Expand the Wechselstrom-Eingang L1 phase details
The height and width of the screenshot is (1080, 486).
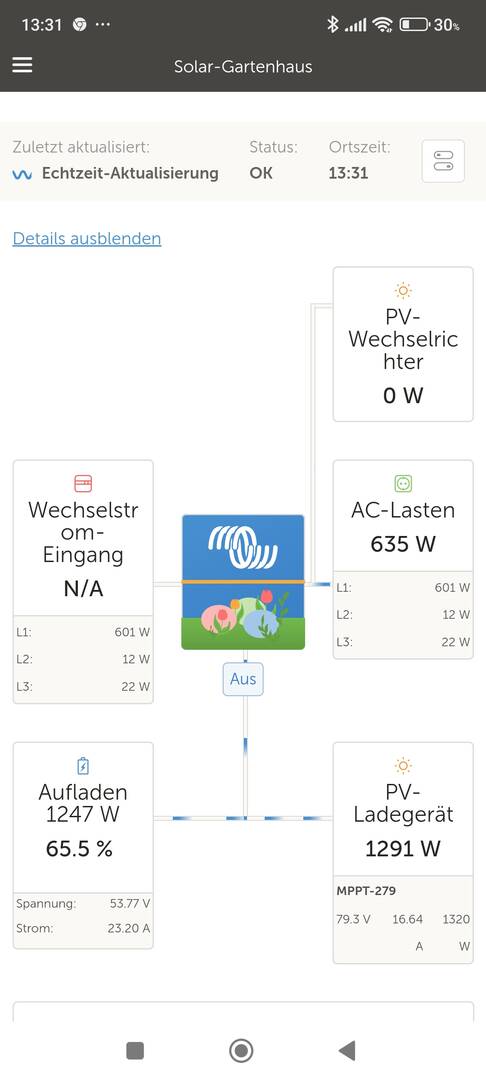tap(83, 632)
